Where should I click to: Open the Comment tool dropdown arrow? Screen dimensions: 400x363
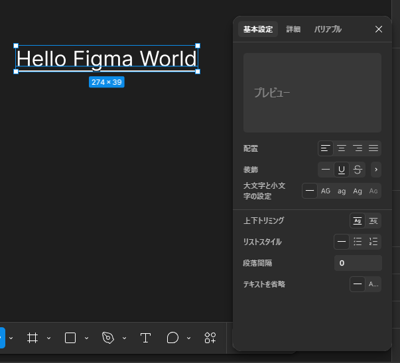coord(189,338)
